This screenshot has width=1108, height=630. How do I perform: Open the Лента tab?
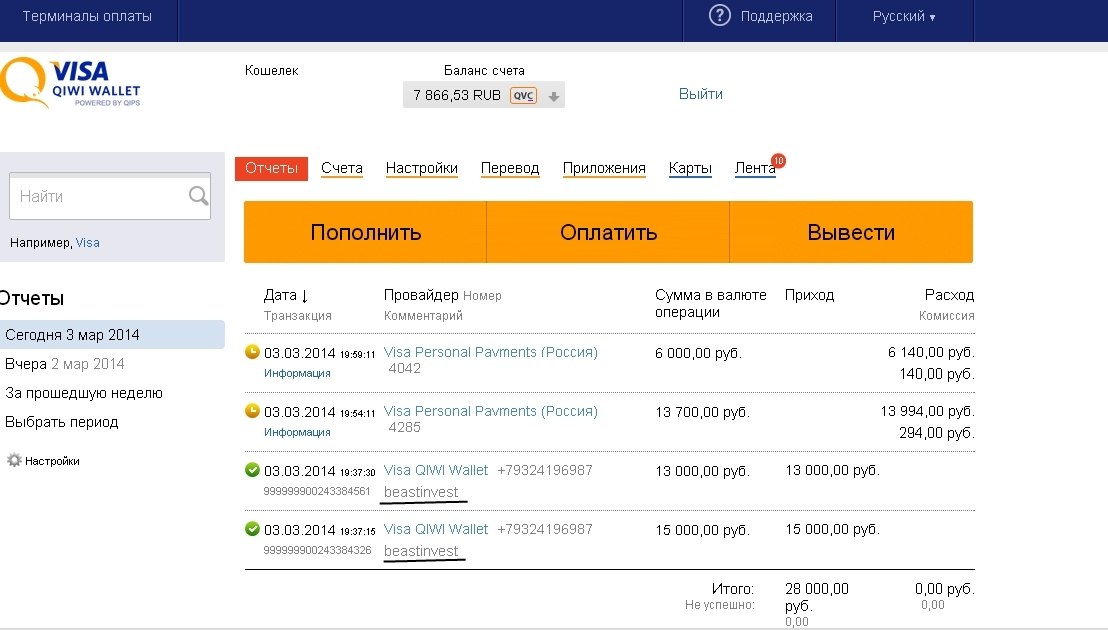(755, 168)
